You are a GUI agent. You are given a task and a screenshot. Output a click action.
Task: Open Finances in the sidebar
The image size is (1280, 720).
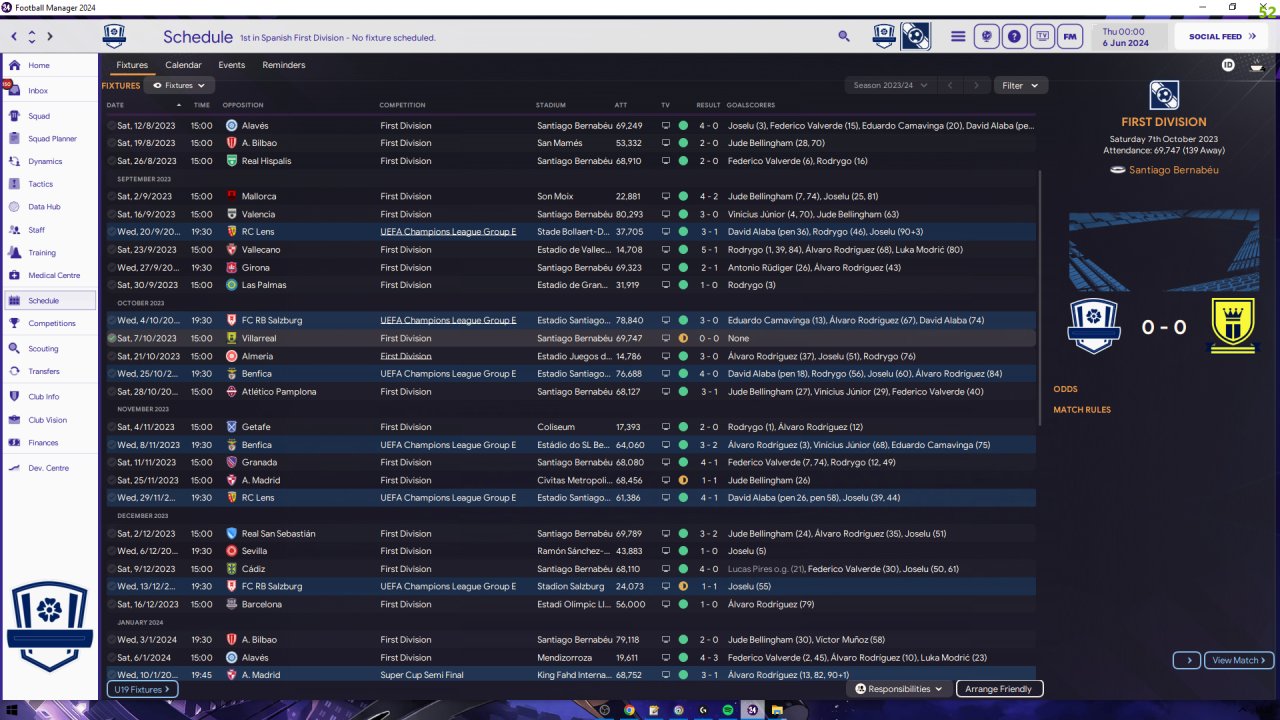click(50, 443)
